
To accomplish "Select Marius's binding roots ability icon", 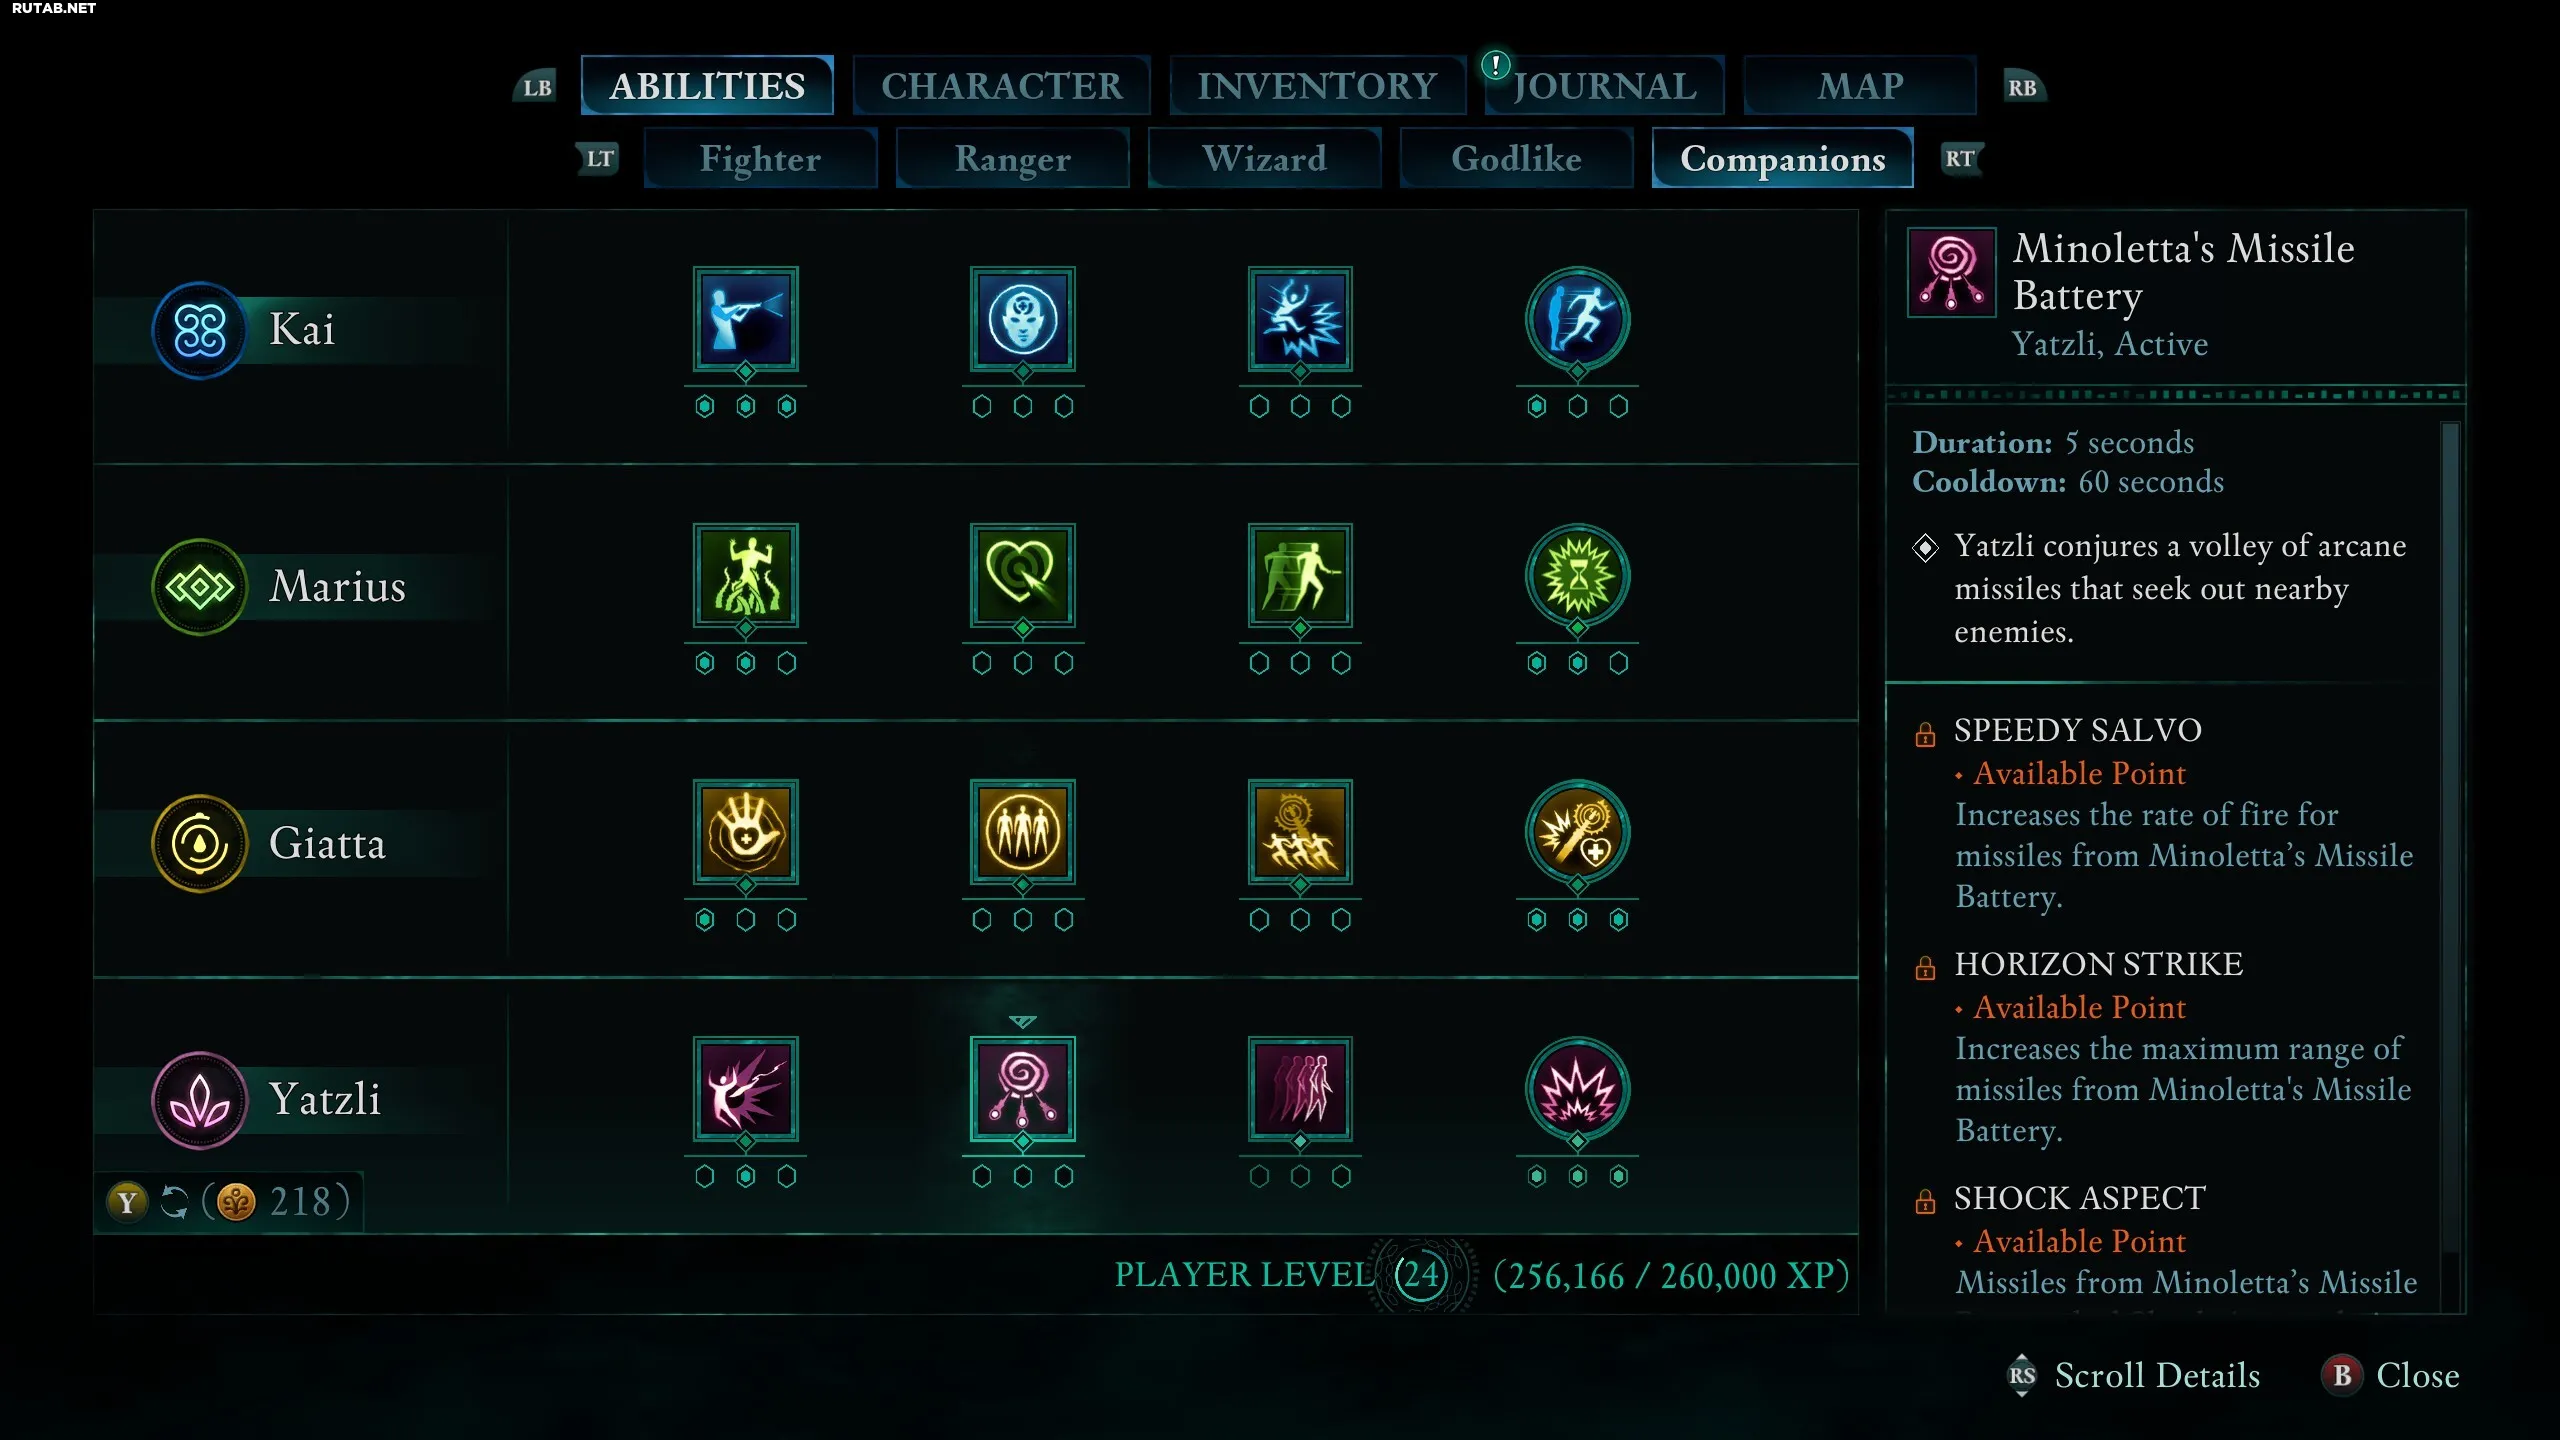I will [x=745, y=576].
